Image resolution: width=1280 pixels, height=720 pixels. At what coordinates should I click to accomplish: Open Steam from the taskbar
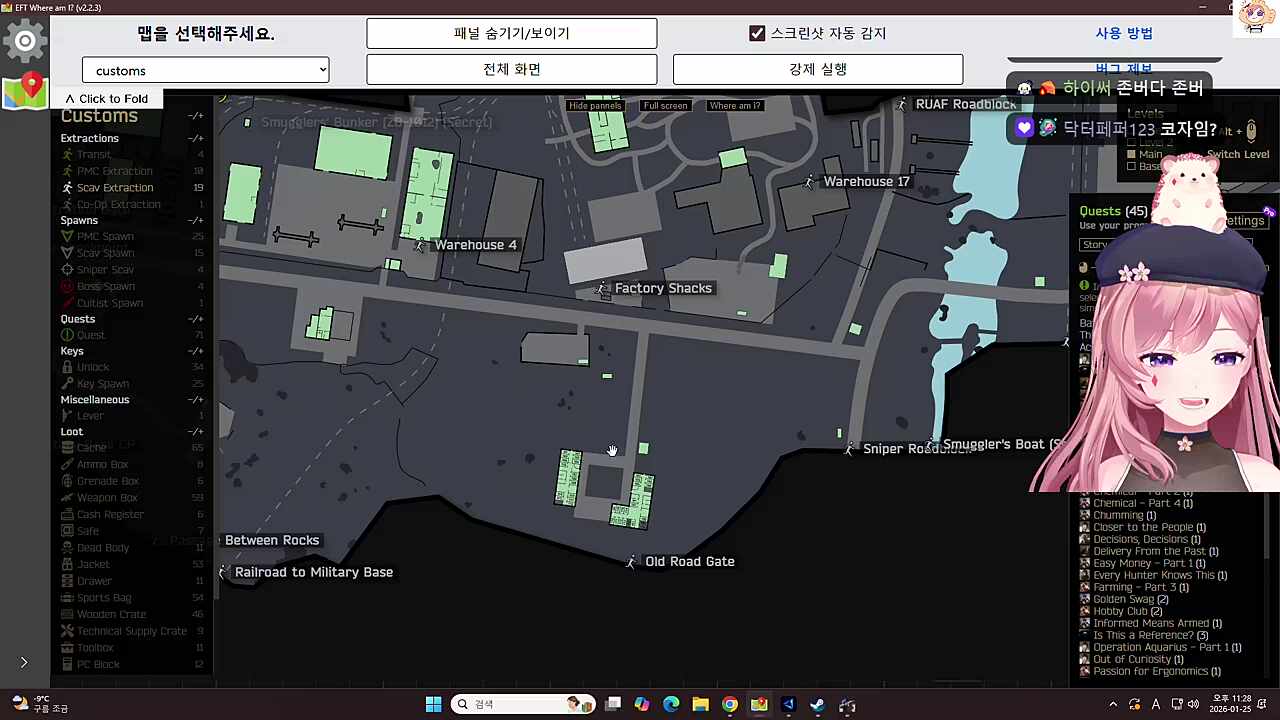click(817, 705)
